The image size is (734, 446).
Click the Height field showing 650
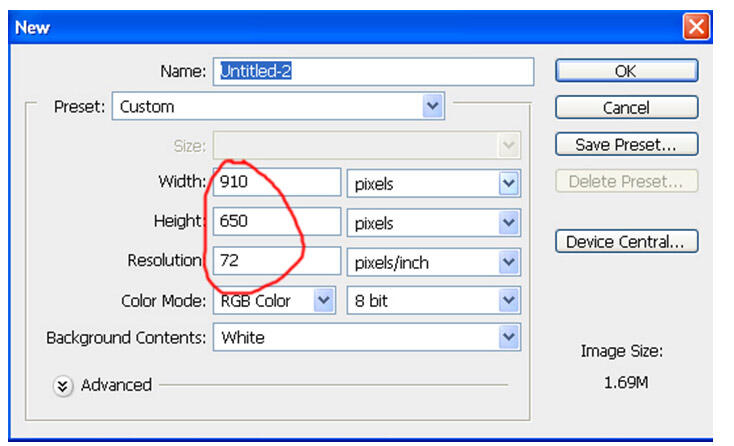point(277,221)
